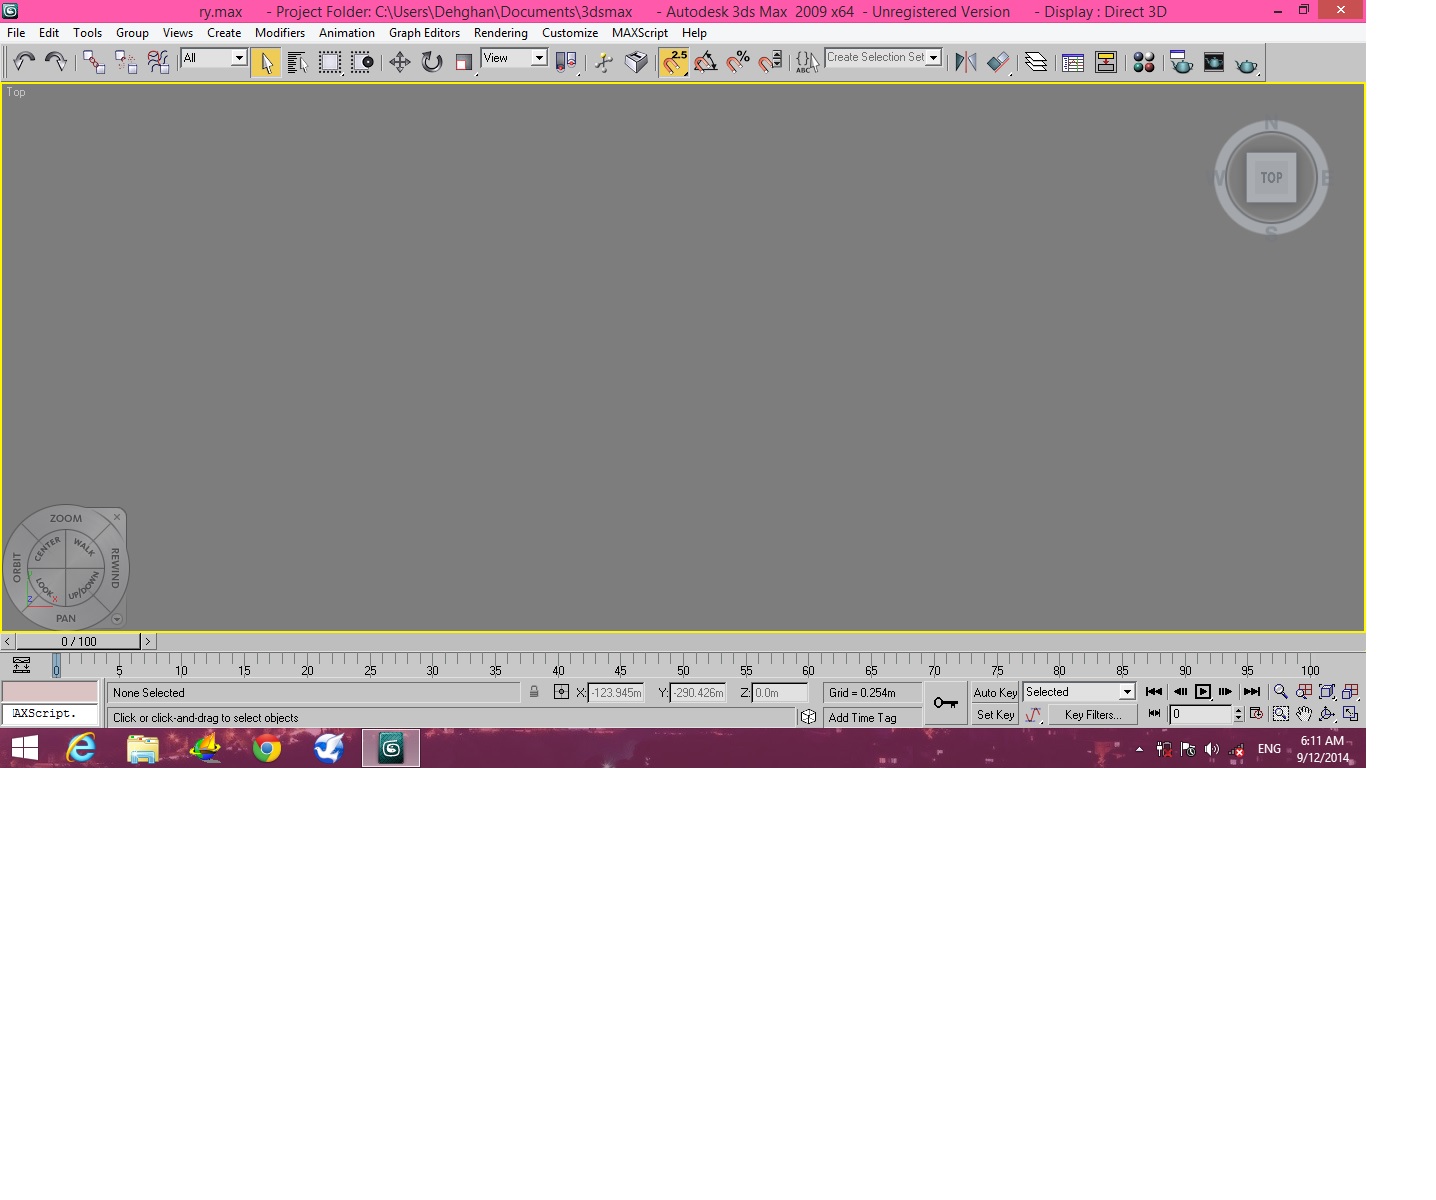Click the large Set Keys key button

945,703
